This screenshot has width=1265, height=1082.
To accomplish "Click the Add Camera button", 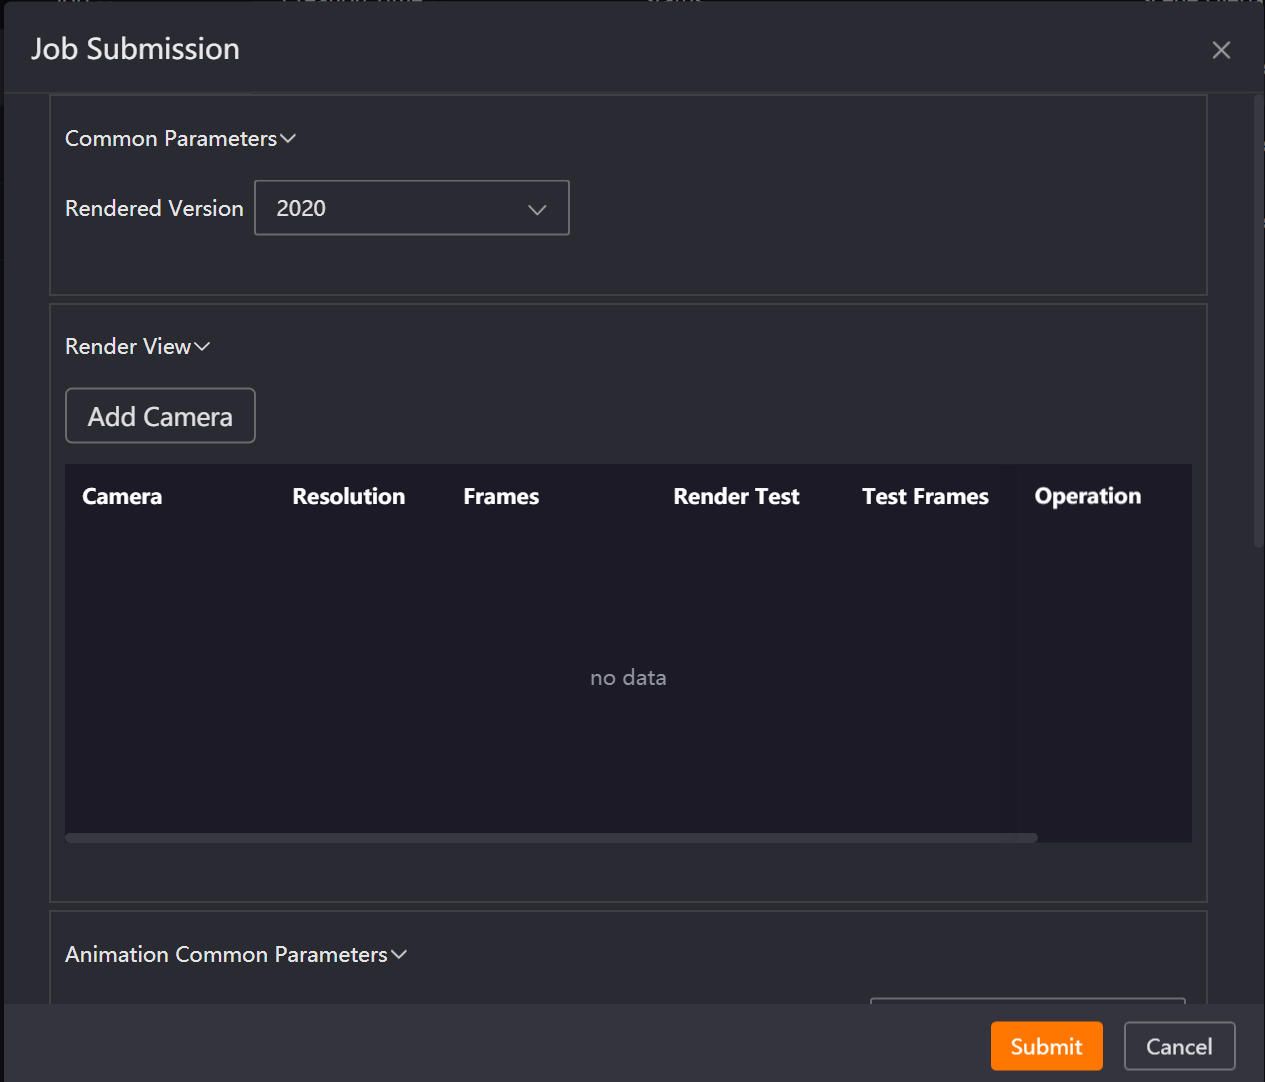I will (x=160, y=416).
